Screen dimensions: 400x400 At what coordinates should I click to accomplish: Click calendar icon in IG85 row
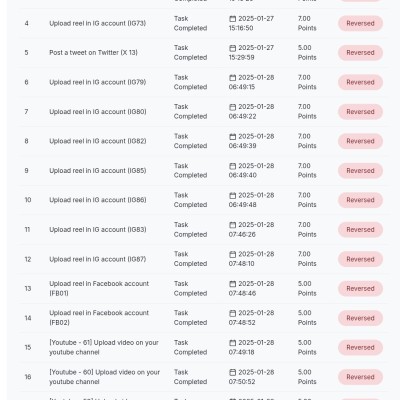point(232,166)
